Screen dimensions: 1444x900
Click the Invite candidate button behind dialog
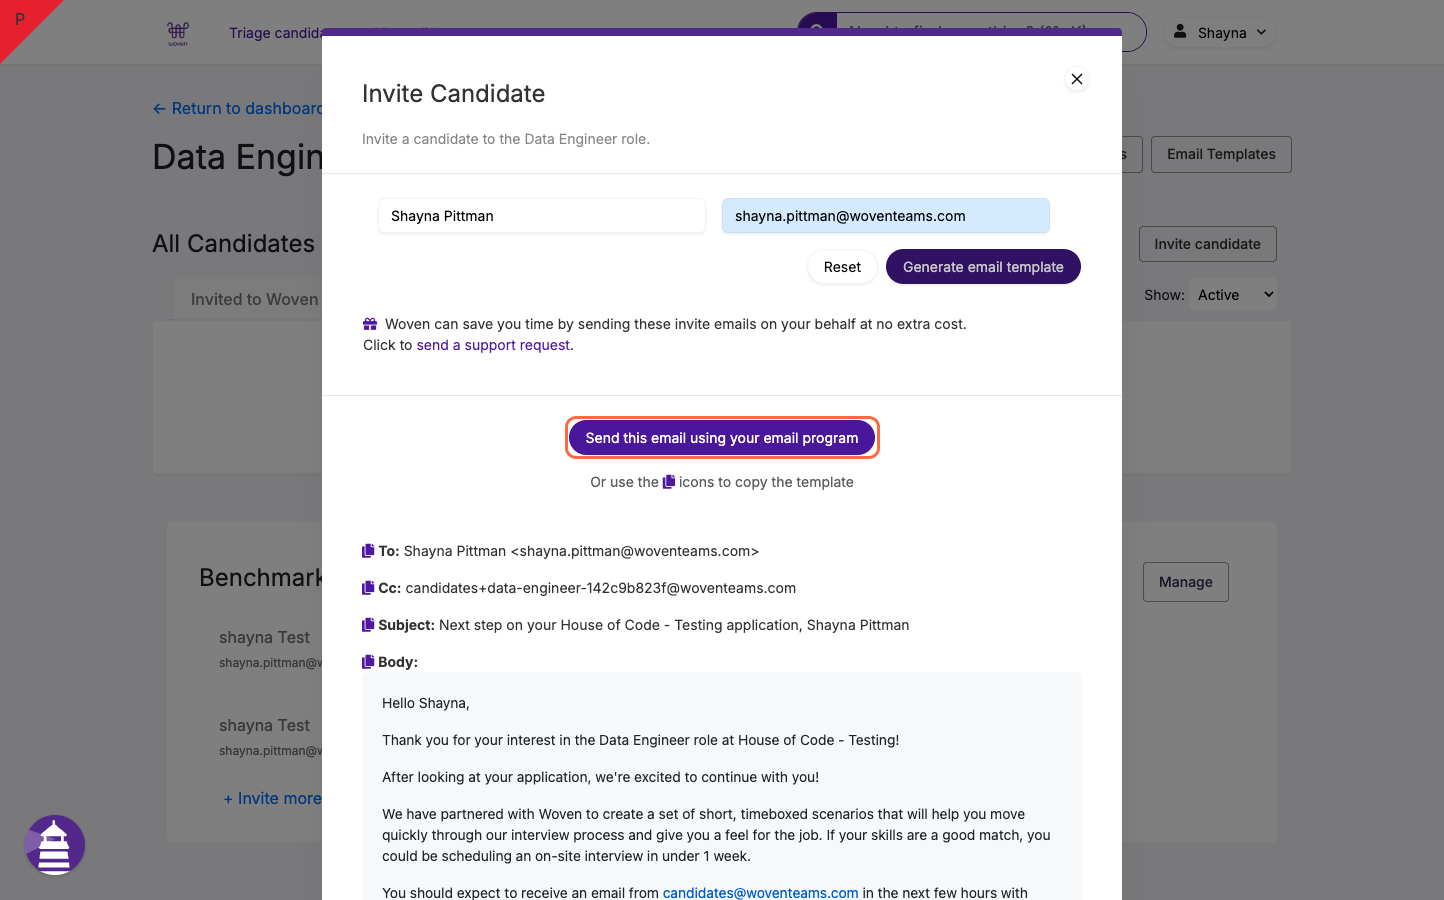pos(1207,244)
